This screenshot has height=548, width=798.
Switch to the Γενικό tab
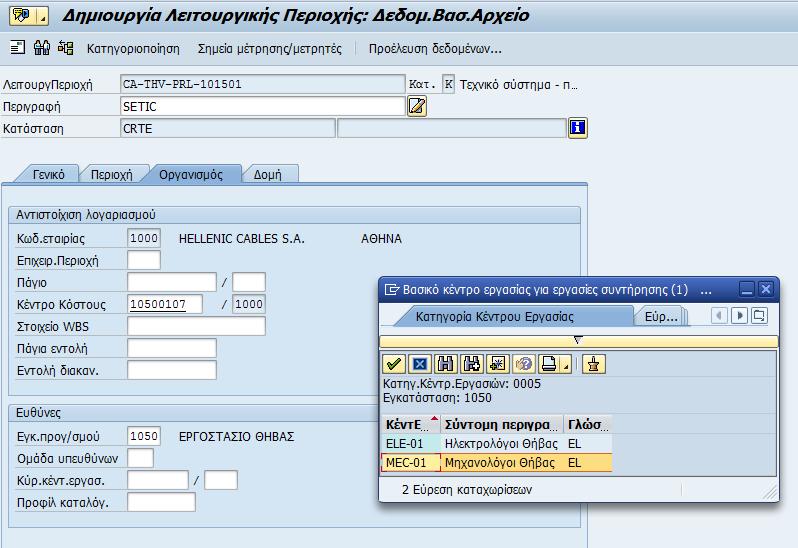[48, 175]
